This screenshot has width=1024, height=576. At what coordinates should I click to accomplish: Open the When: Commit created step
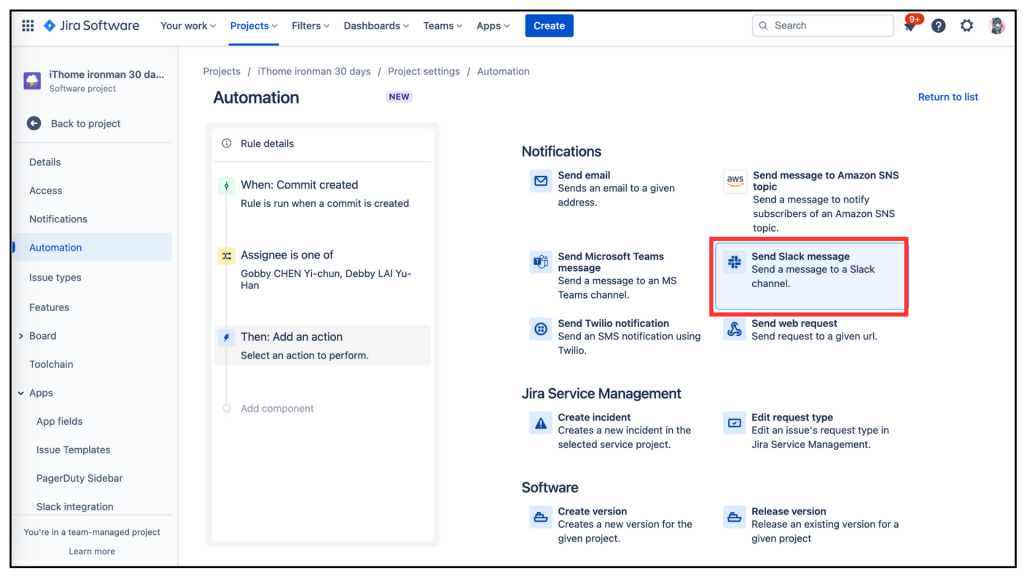pyautogui.click(x=323, y=193)
